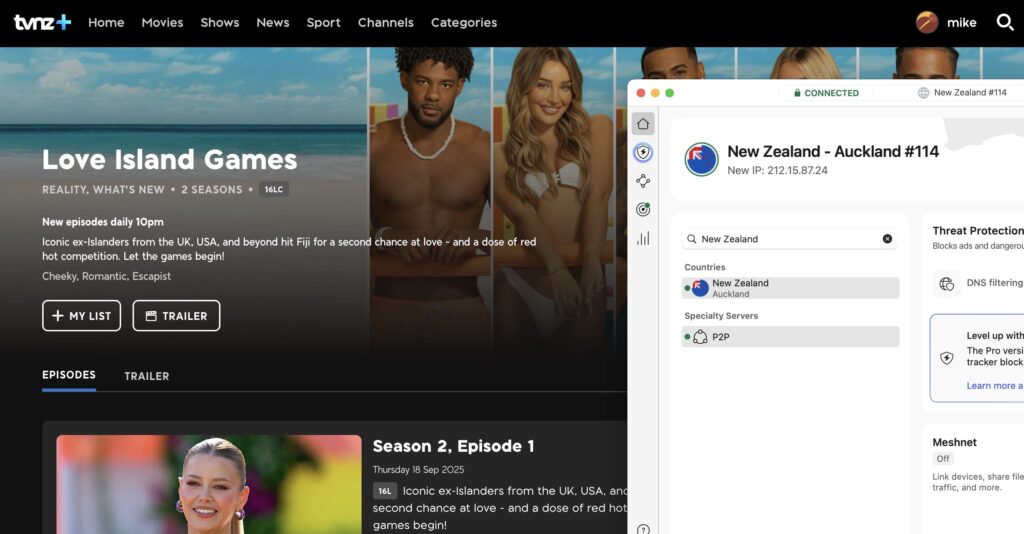Click the Threat Protection heading

pyautogui.click(x=978, y=230)
